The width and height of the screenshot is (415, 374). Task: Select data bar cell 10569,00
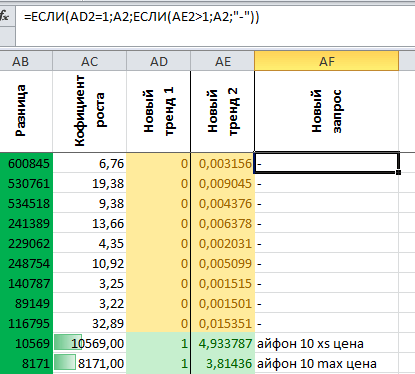(x=89, y=343)
